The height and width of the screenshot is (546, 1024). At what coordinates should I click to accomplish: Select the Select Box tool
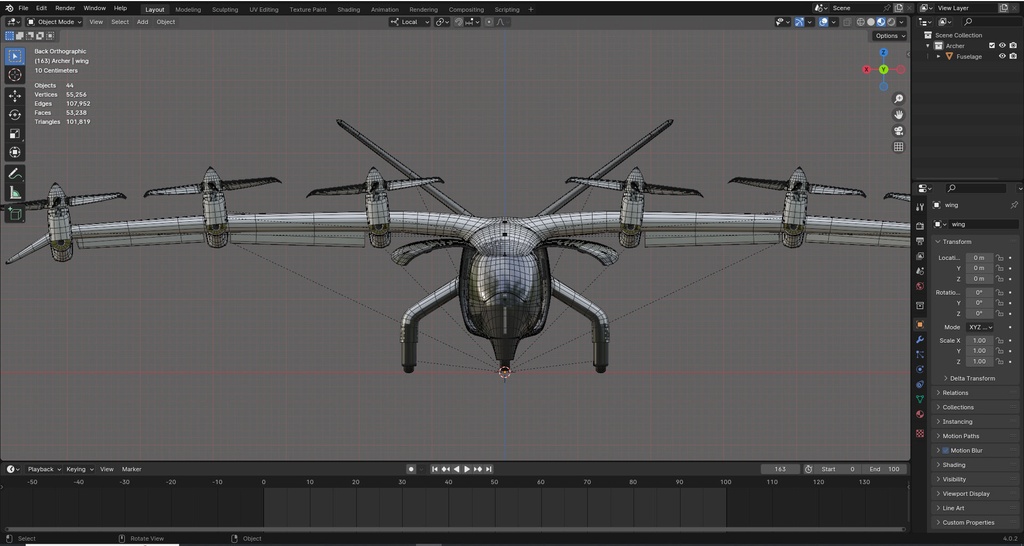pos(15,56)
